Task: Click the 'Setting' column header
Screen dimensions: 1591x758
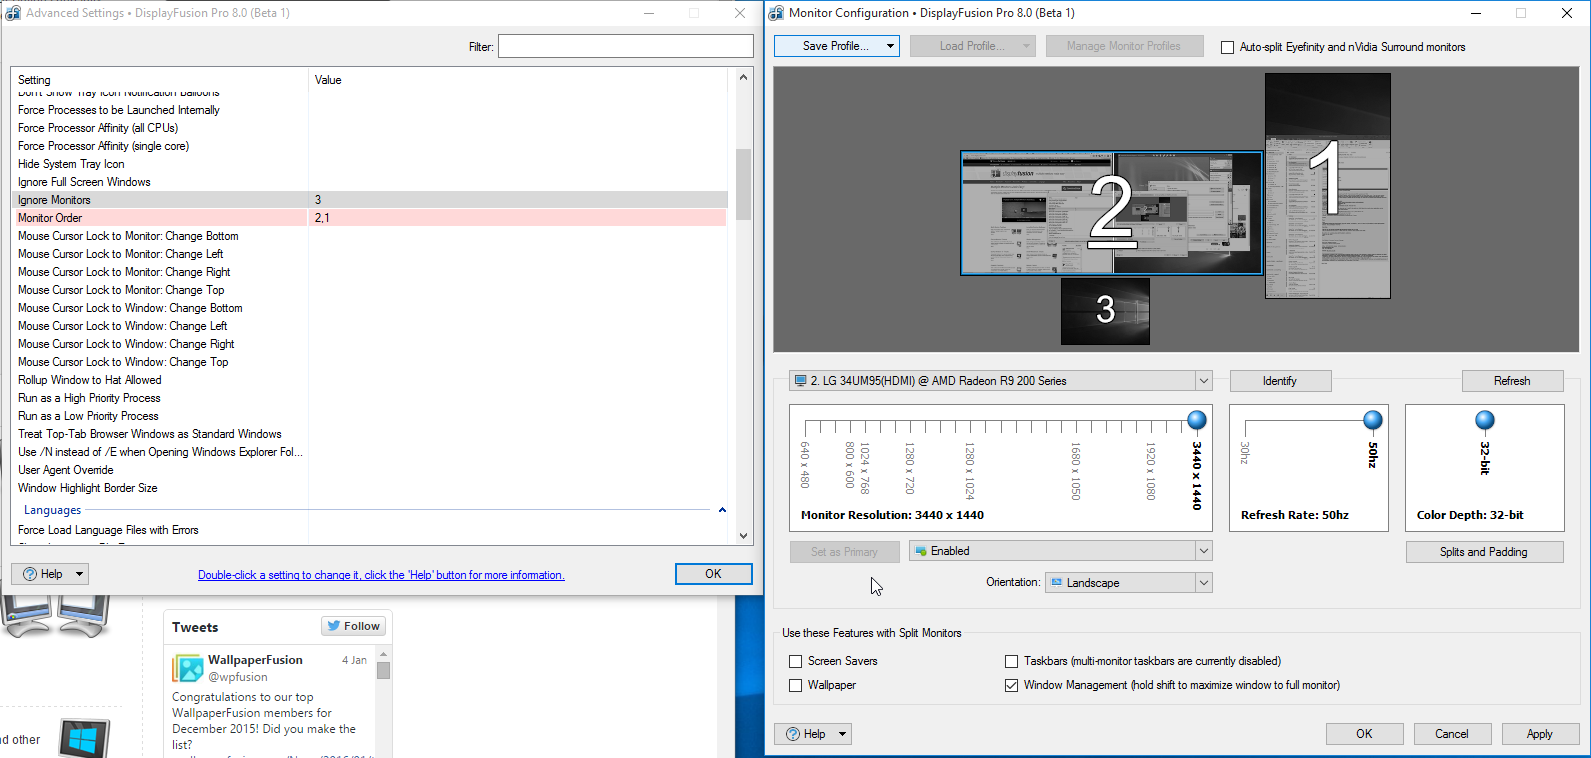Action: [x=160, y=80]
